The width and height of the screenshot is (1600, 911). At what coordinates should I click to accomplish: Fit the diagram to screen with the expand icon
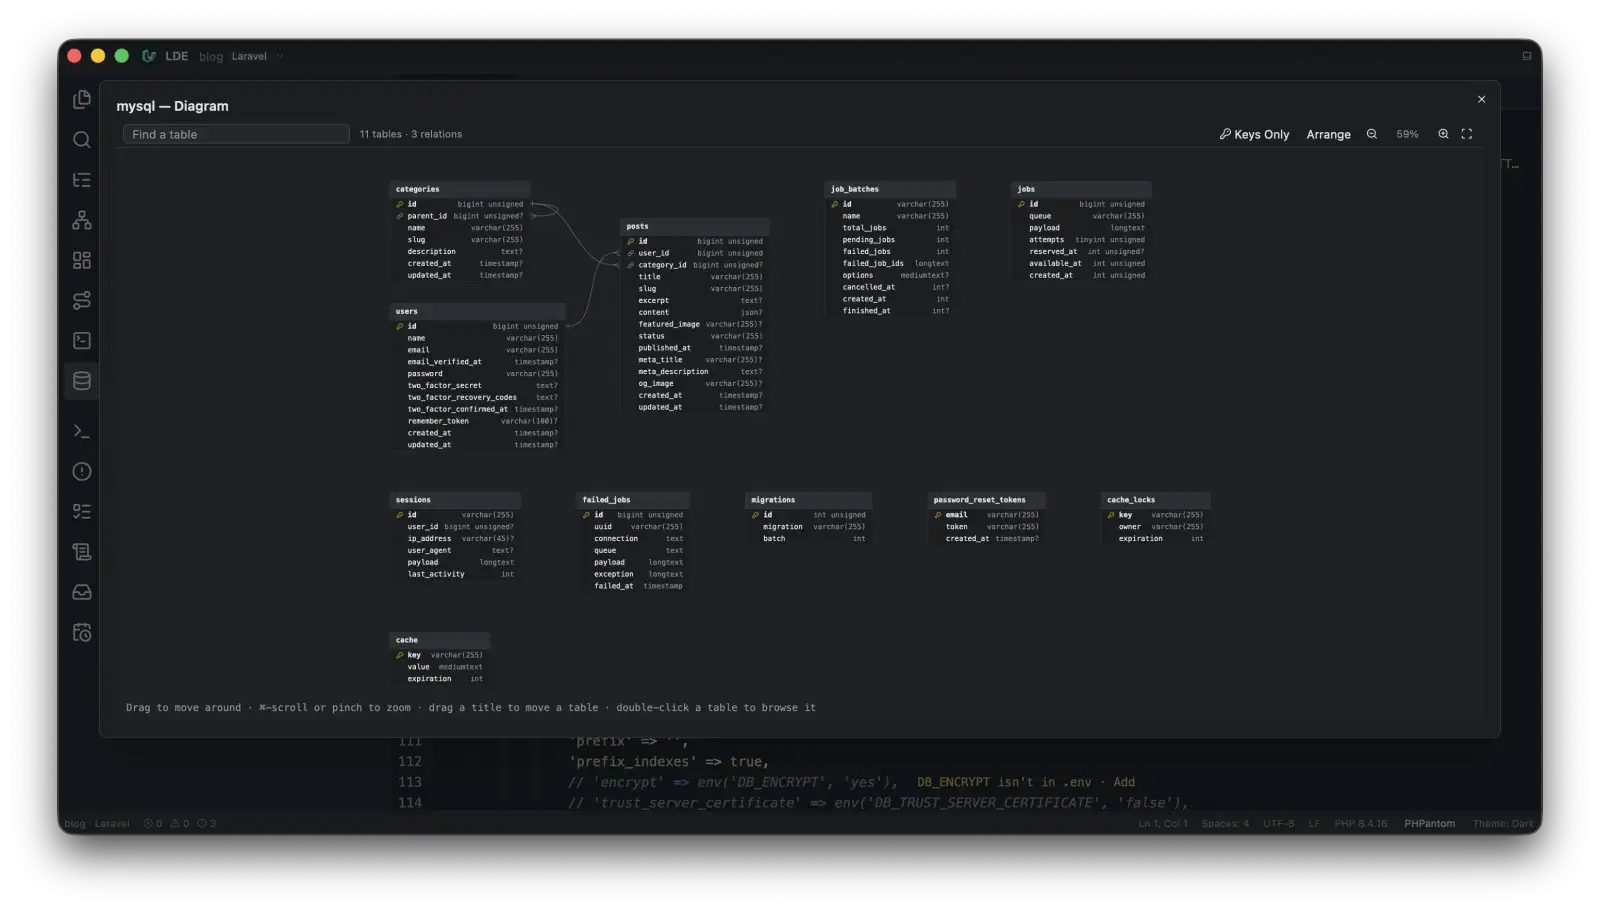[x=1467, y=134]
